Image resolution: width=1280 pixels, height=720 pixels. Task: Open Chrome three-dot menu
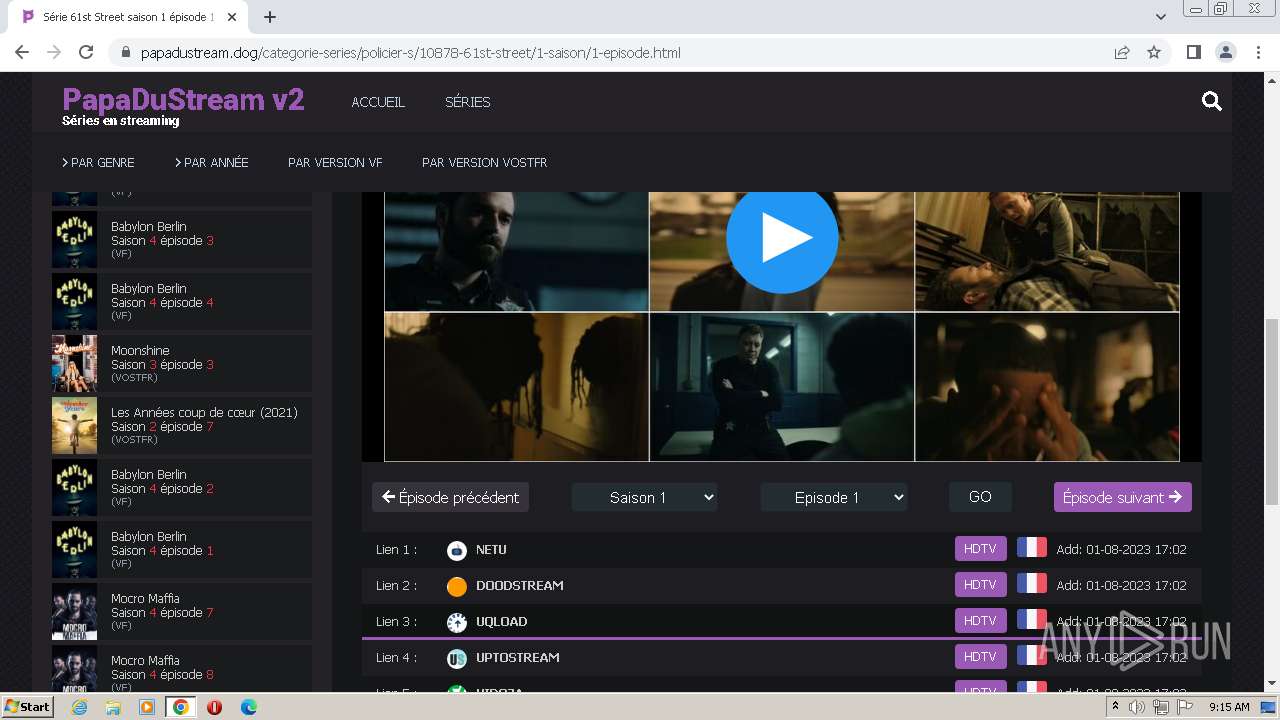[1258, 52]
